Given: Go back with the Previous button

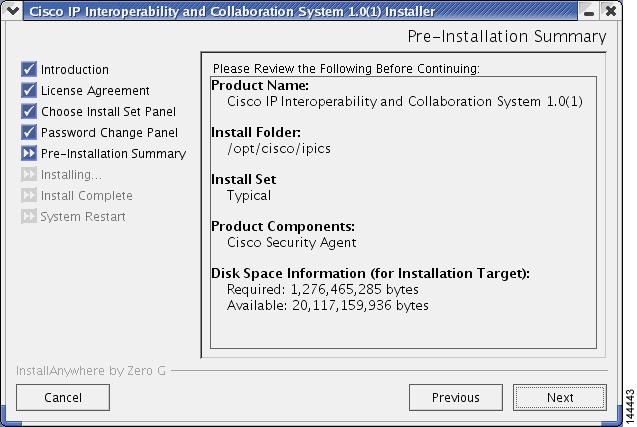Looking at the screenshot, I should [x=455, y=397].
